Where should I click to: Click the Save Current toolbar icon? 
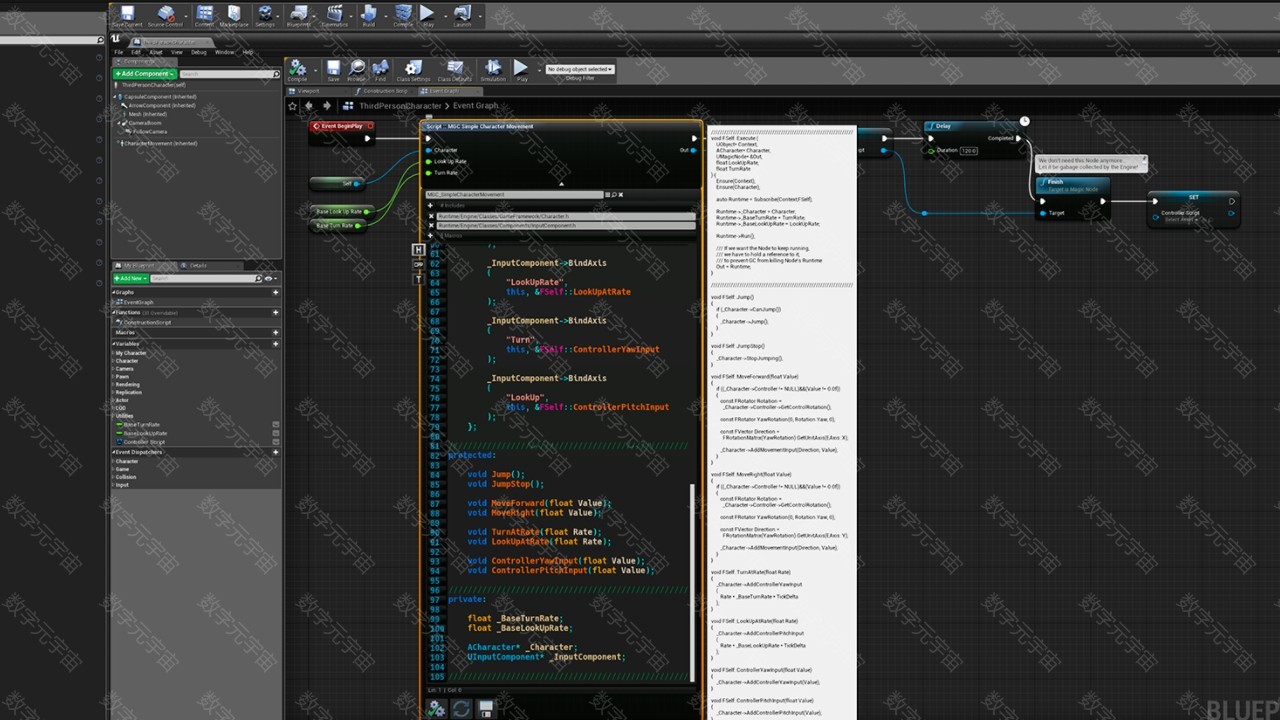click(127, 15)
